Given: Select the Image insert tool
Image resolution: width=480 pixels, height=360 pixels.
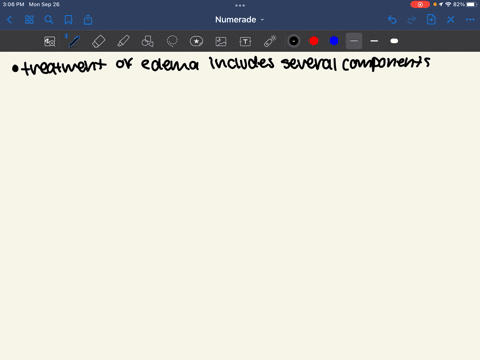Looking at the screenshot, I should [x=221, y=41].
